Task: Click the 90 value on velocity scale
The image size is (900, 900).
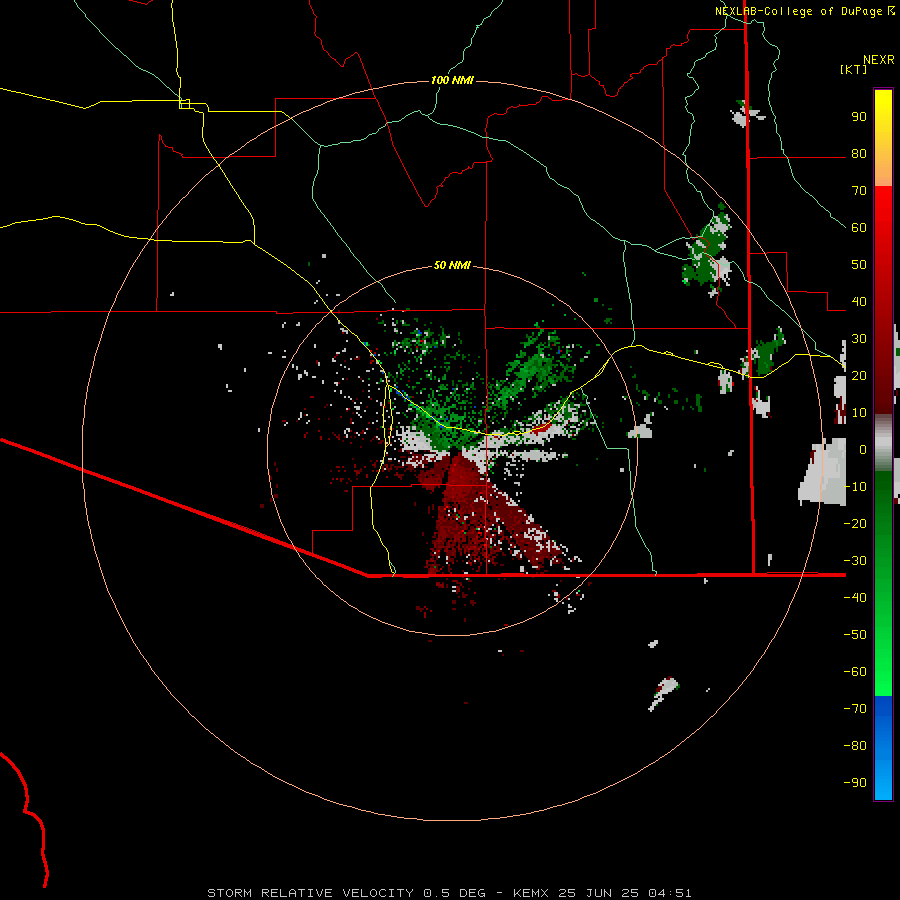Action: (x=859, y=117)
